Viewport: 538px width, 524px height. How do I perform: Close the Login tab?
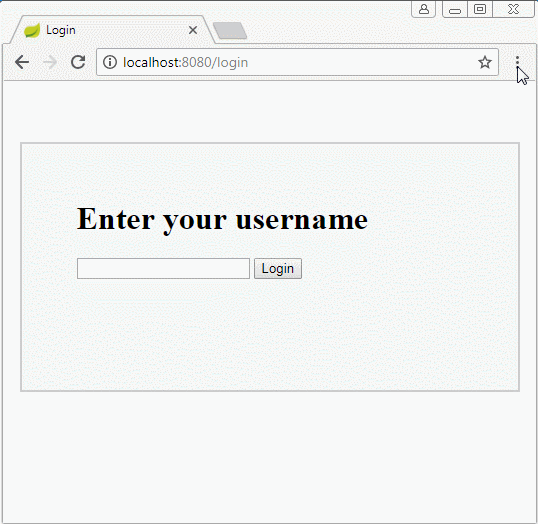pos(193,30)
